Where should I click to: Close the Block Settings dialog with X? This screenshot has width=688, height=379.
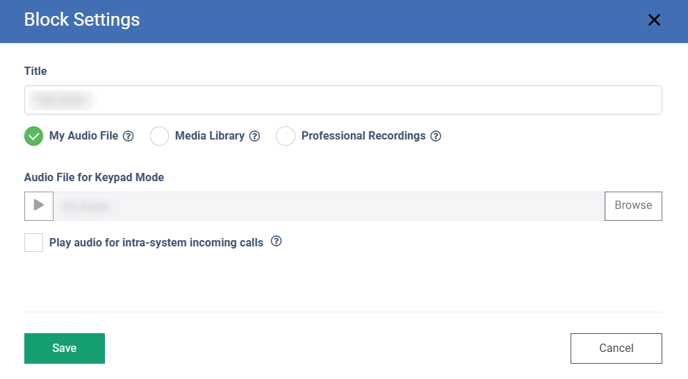click(654, 20)
